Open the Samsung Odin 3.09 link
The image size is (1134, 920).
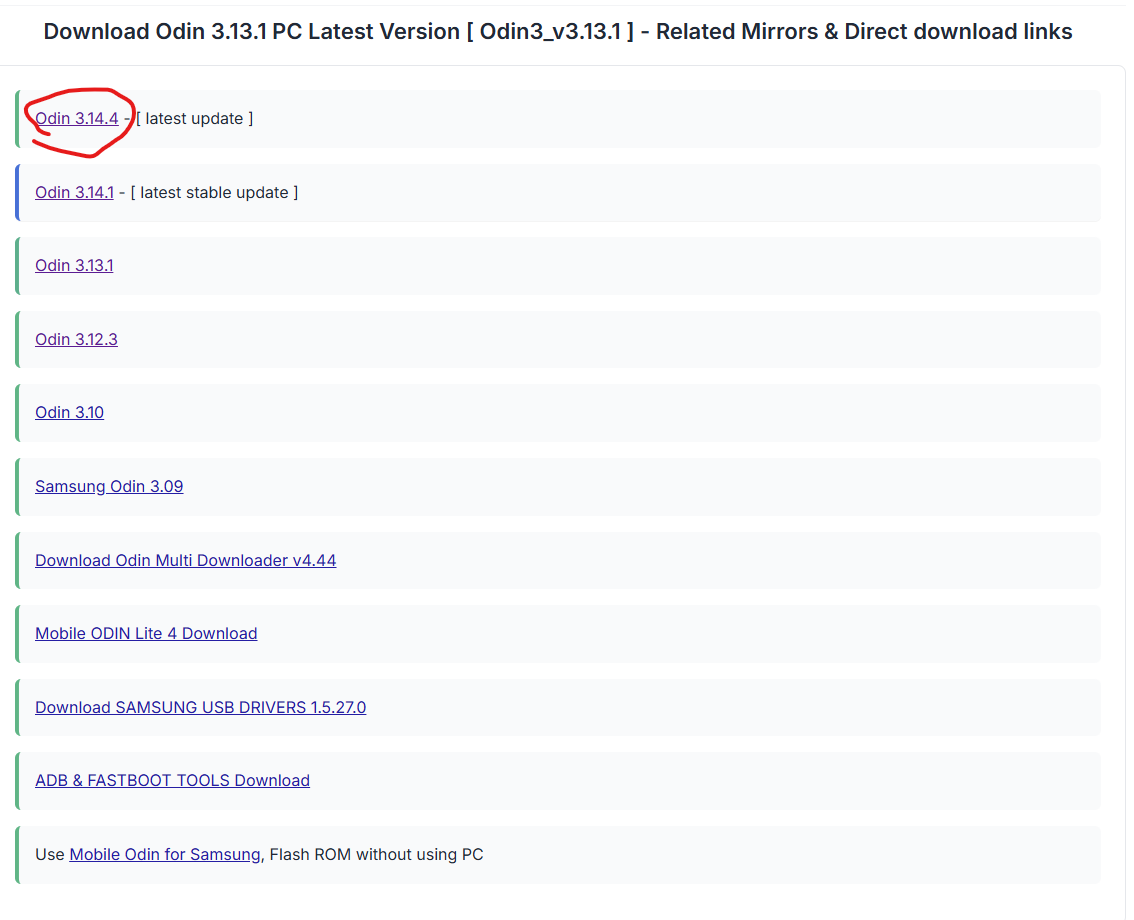109,486
